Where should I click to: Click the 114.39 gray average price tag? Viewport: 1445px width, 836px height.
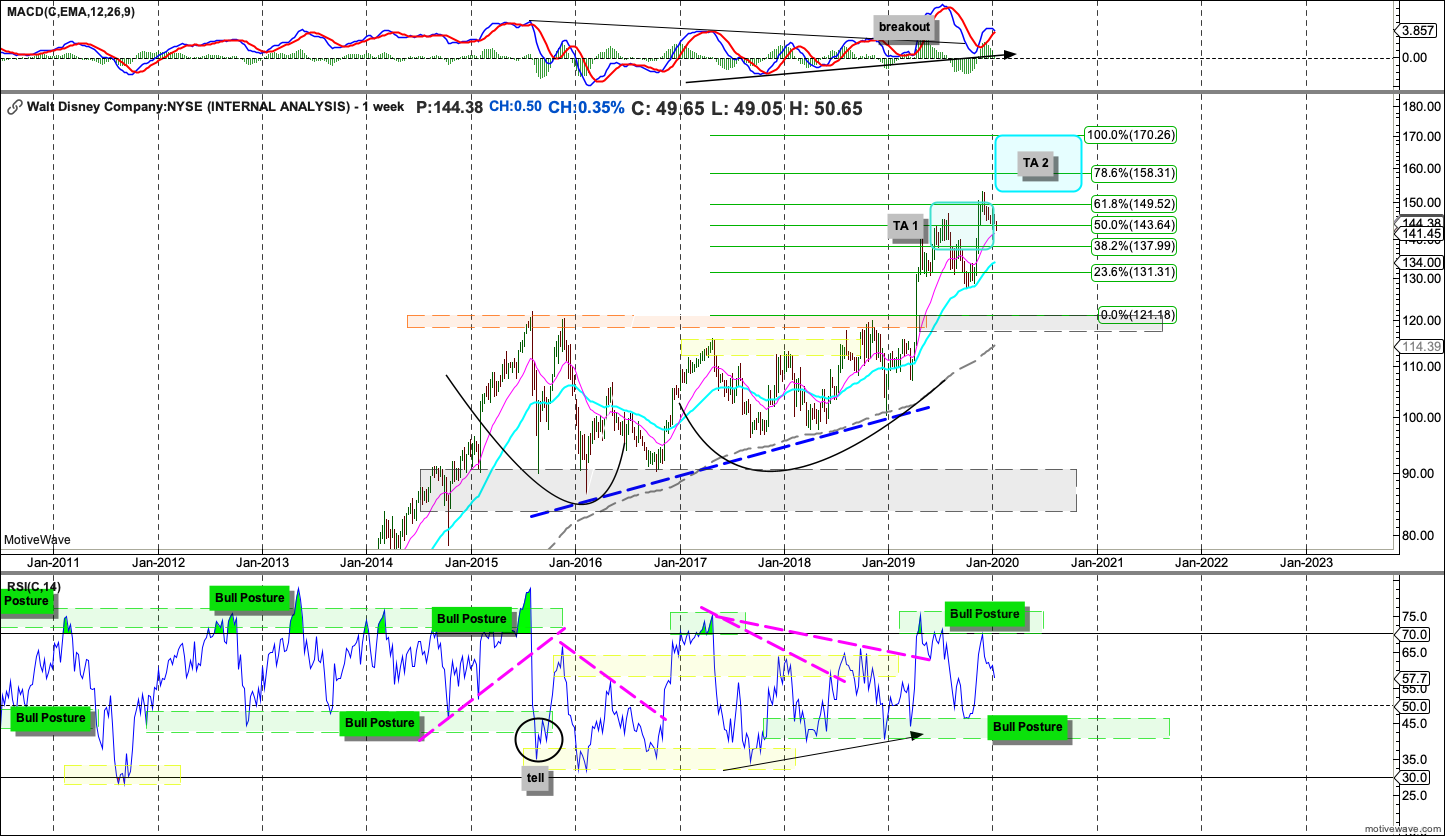(1419, 346)
